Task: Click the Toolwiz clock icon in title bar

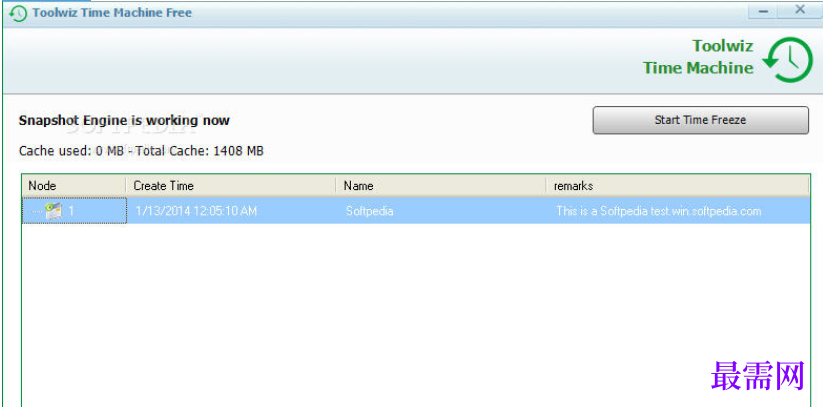Action: click(18, 13)
